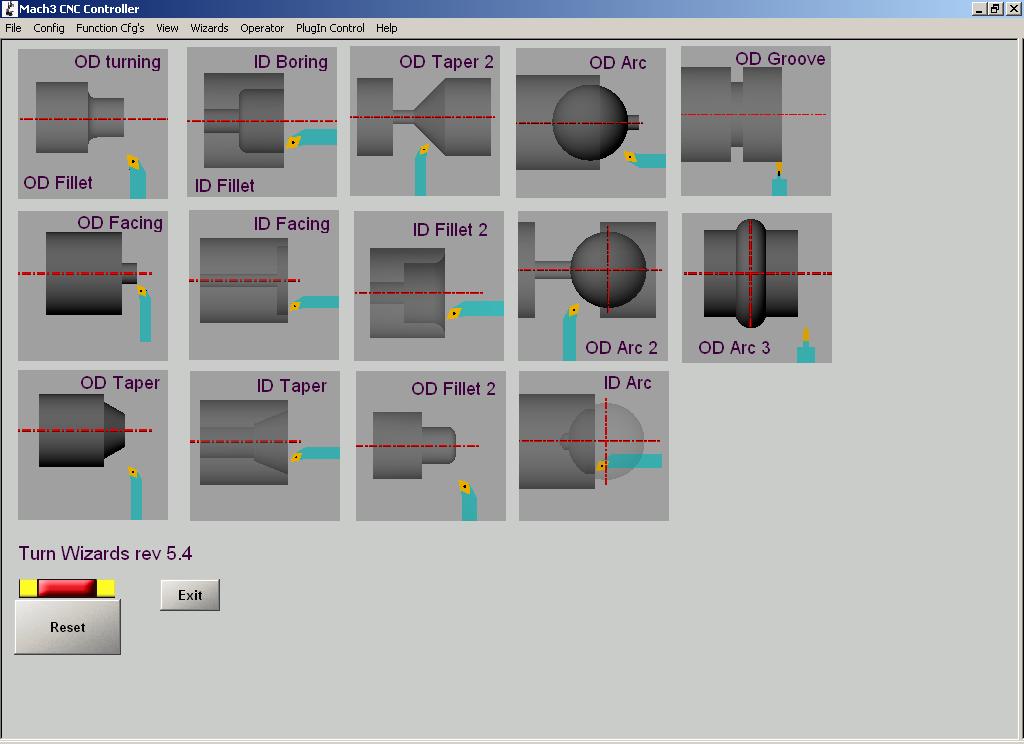Select the ID Boring wizard icon
This screenshot has height=744, width=1024.
(262, 123)
